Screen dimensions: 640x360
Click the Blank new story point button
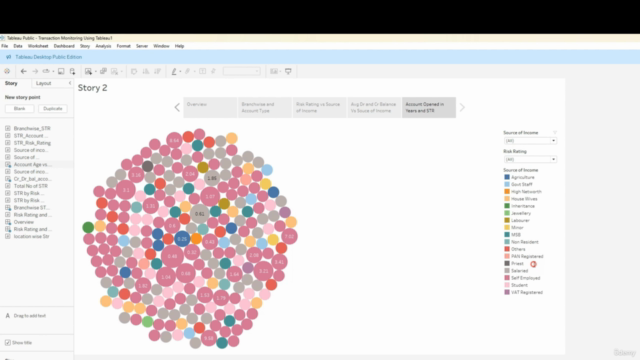[20, 109]
